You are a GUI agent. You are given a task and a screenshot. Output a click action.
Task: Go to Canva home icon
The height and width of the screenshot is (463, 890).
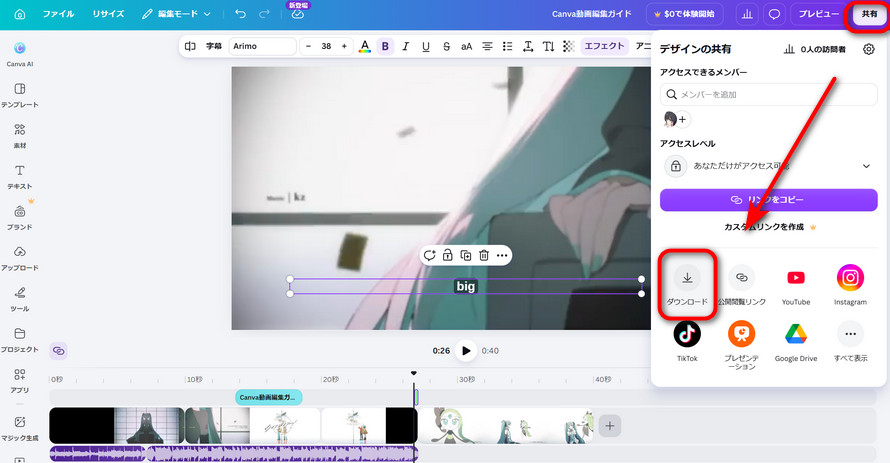[20, 14]
